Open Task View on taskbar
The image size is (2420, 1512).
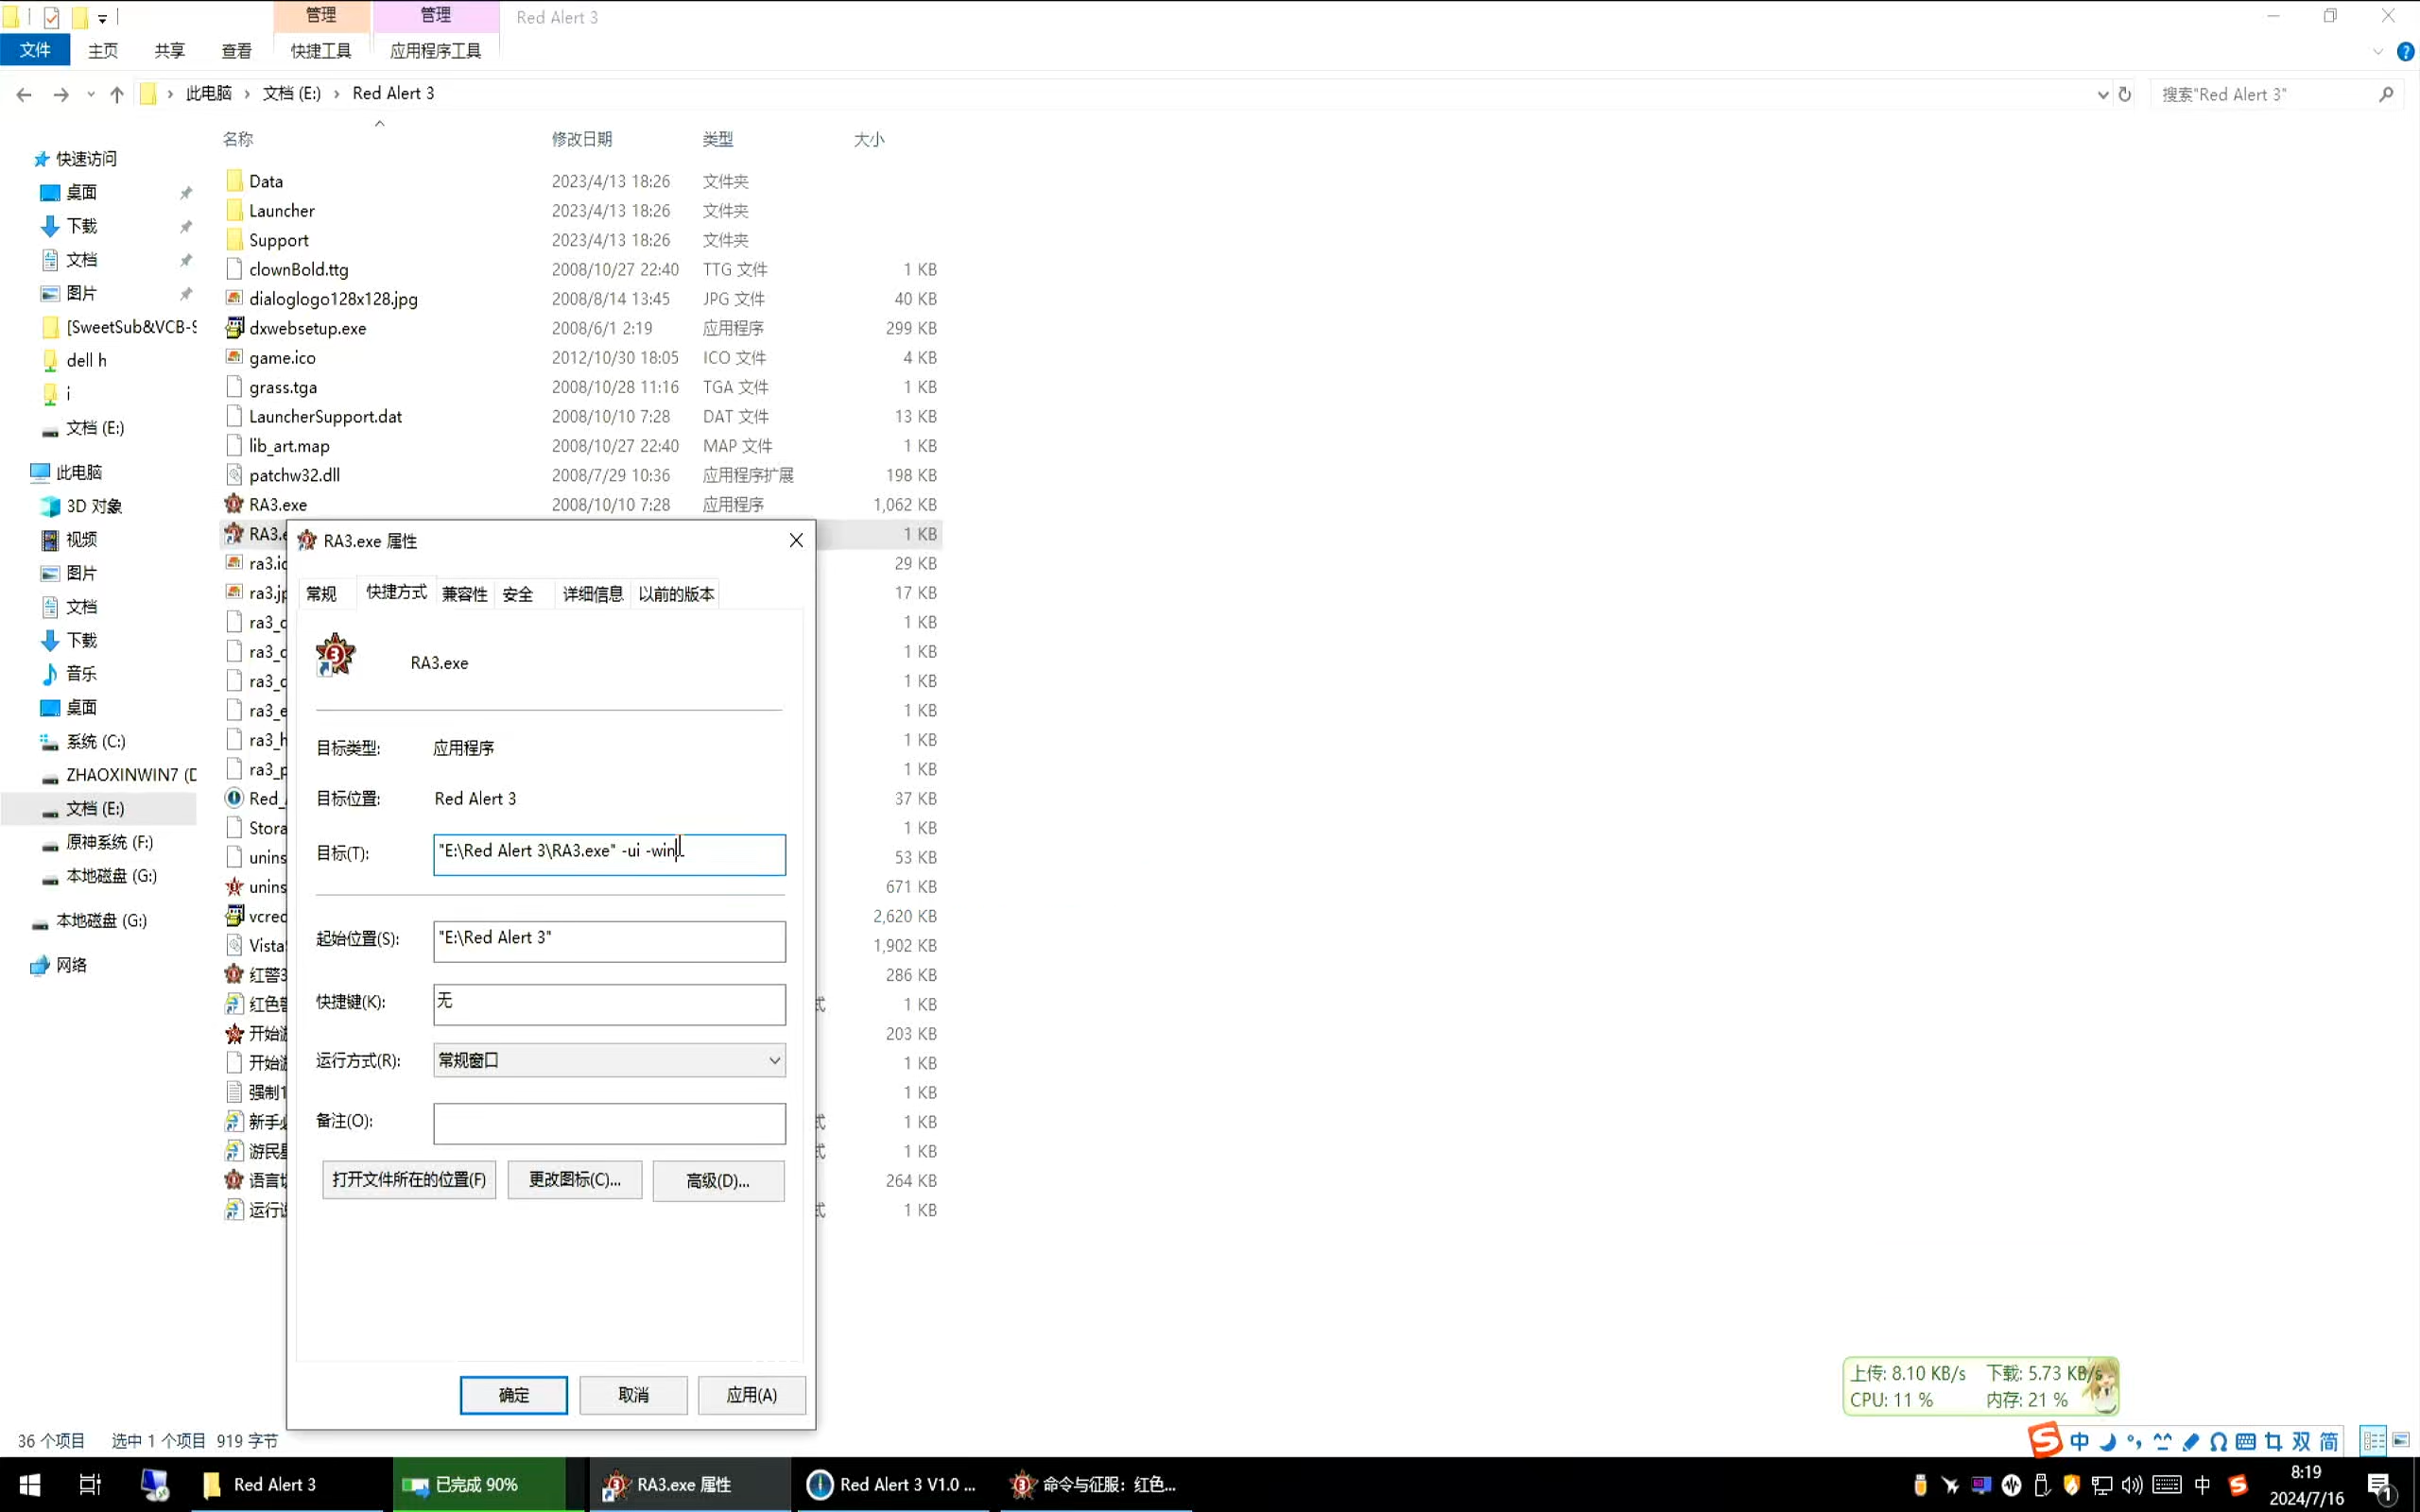click(90, 1484)
